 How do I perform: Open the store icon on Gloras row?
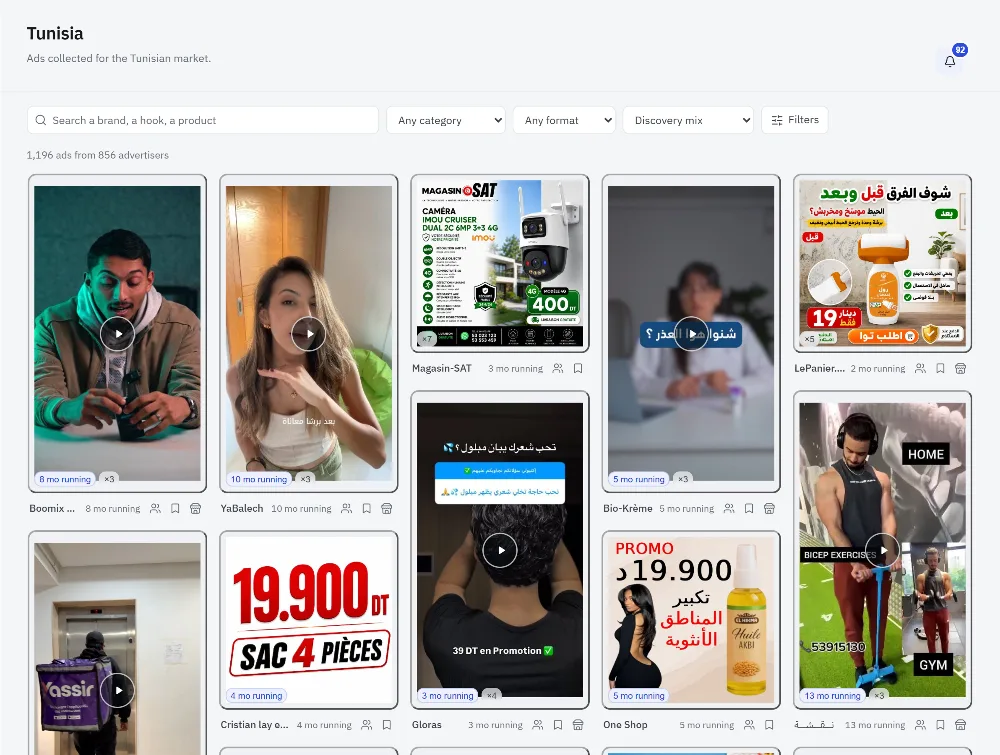(578, 724)
